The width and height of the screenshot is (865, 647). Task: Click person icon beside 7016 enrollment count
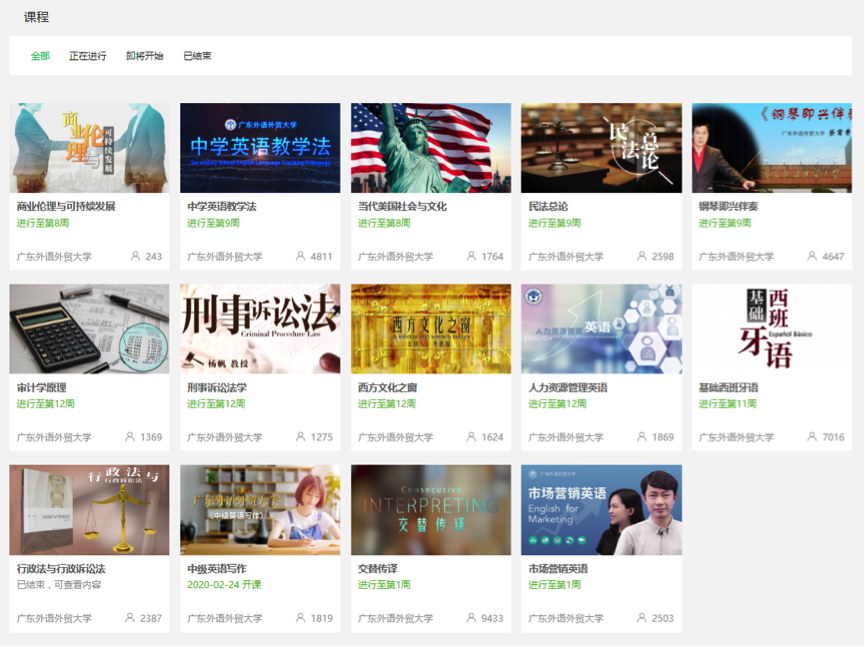click(812, 437)
